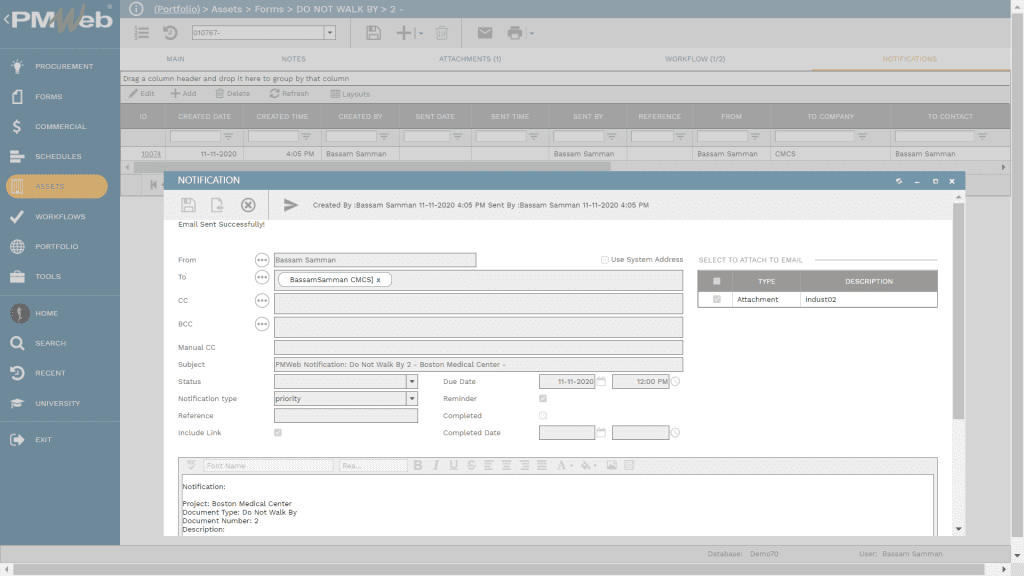This screenshot has width=1024, height=576.
Task: Open font color picker in editor
Action: [564, 466]
